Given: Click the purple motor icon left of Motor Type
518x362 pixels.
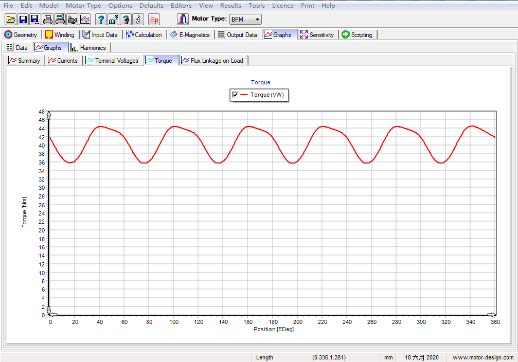Looking at the screenshot, I should coord(183,19).
